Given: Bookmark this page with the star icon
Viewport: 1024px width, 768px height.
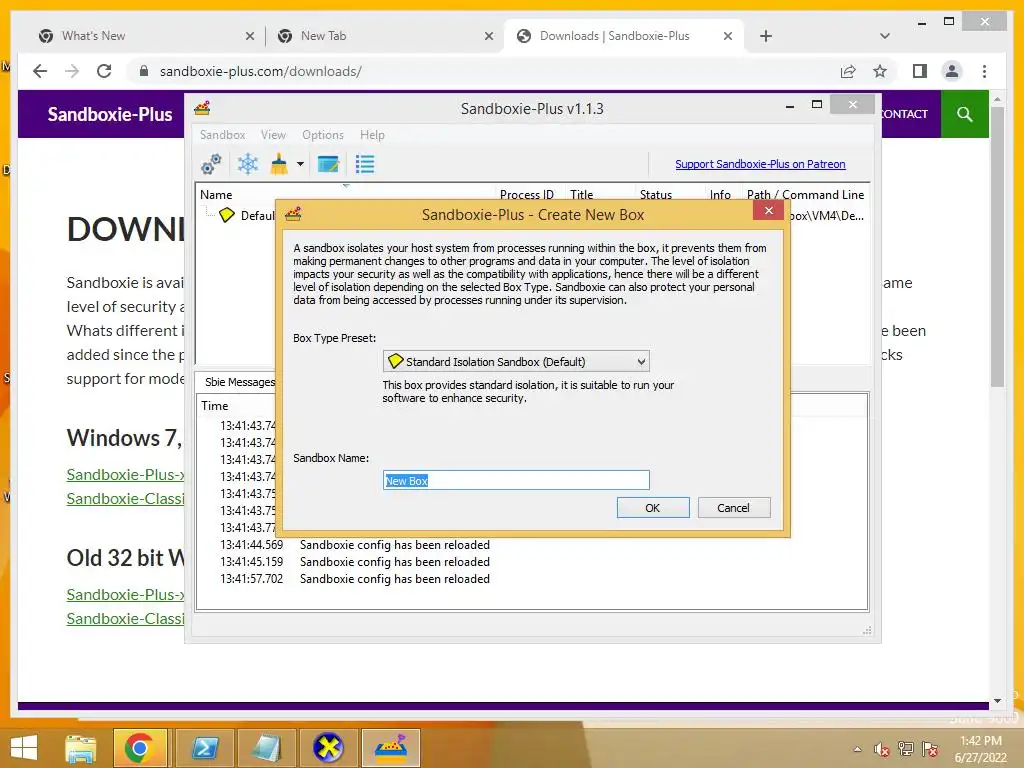Looking at the screenshot, I should tap(880, 71).
